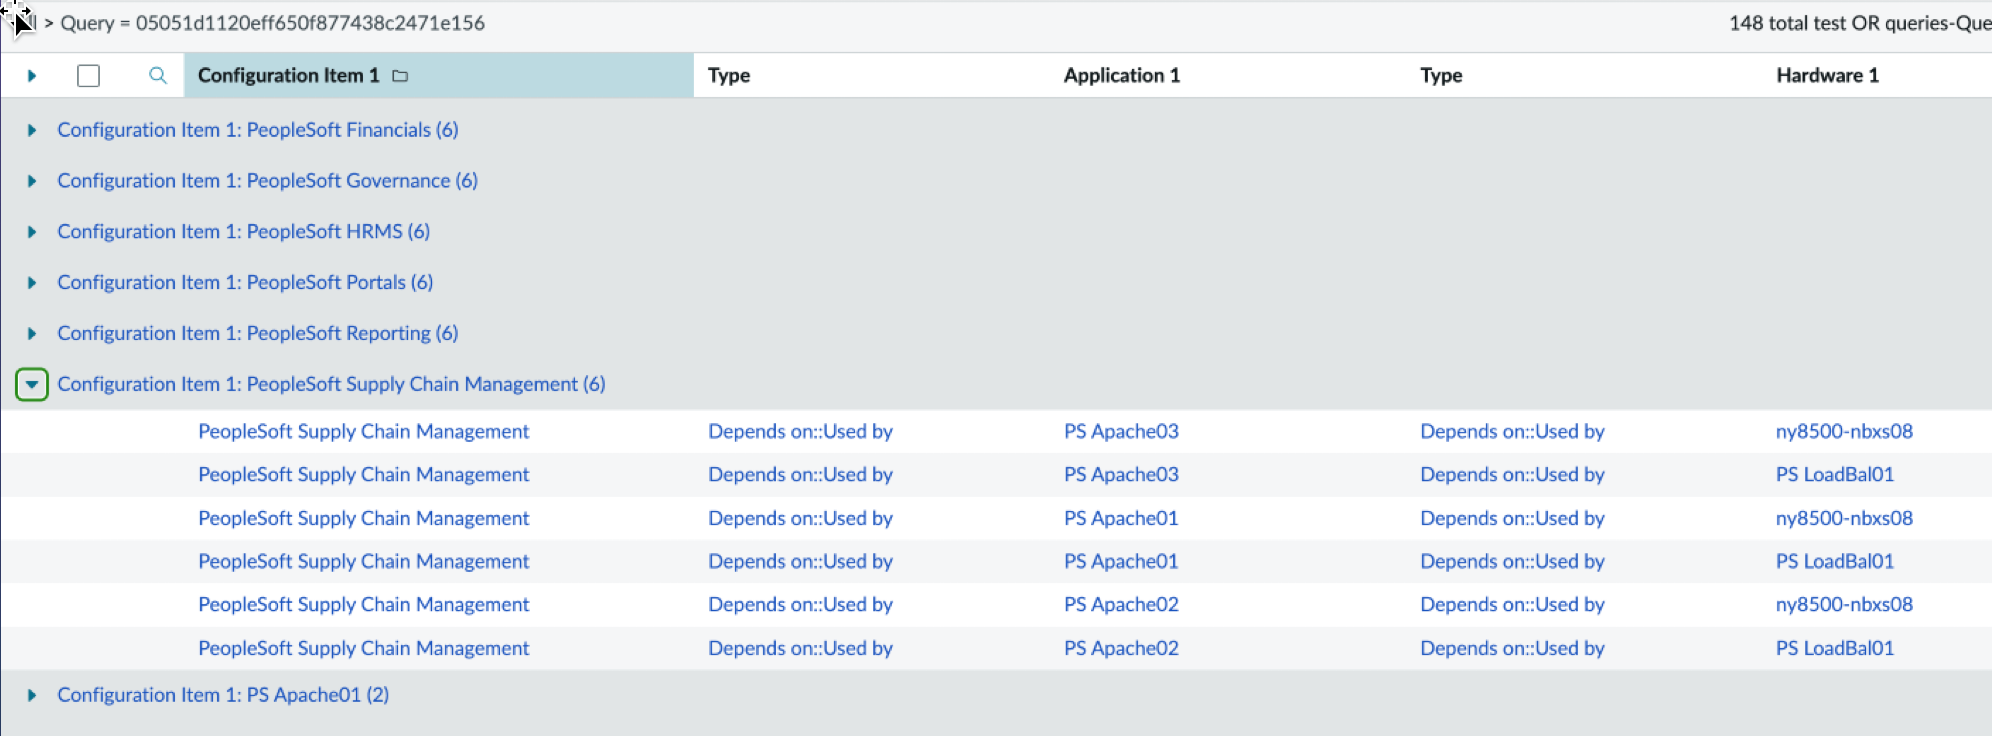Click Type column header following Application 1
Viewport: 1992px width, 738px height.
tap(1441, 75)
